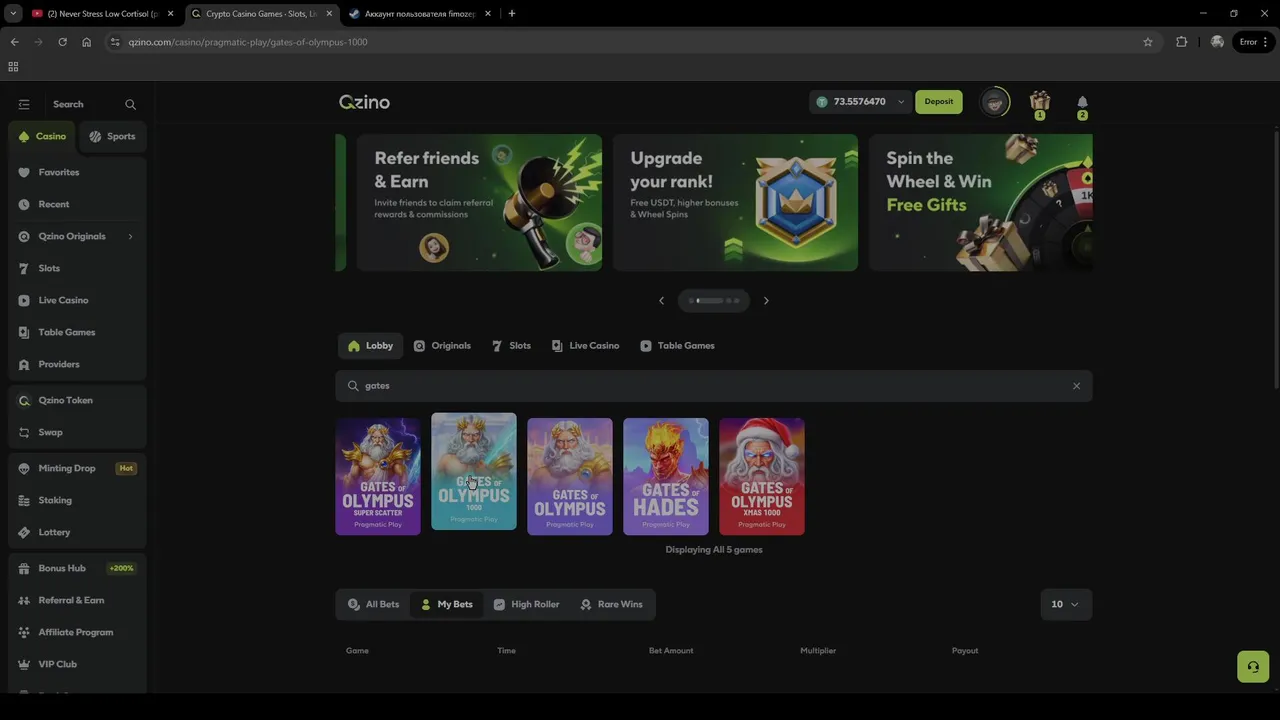Open the Upgrade your rank banner

click(735, 203)
